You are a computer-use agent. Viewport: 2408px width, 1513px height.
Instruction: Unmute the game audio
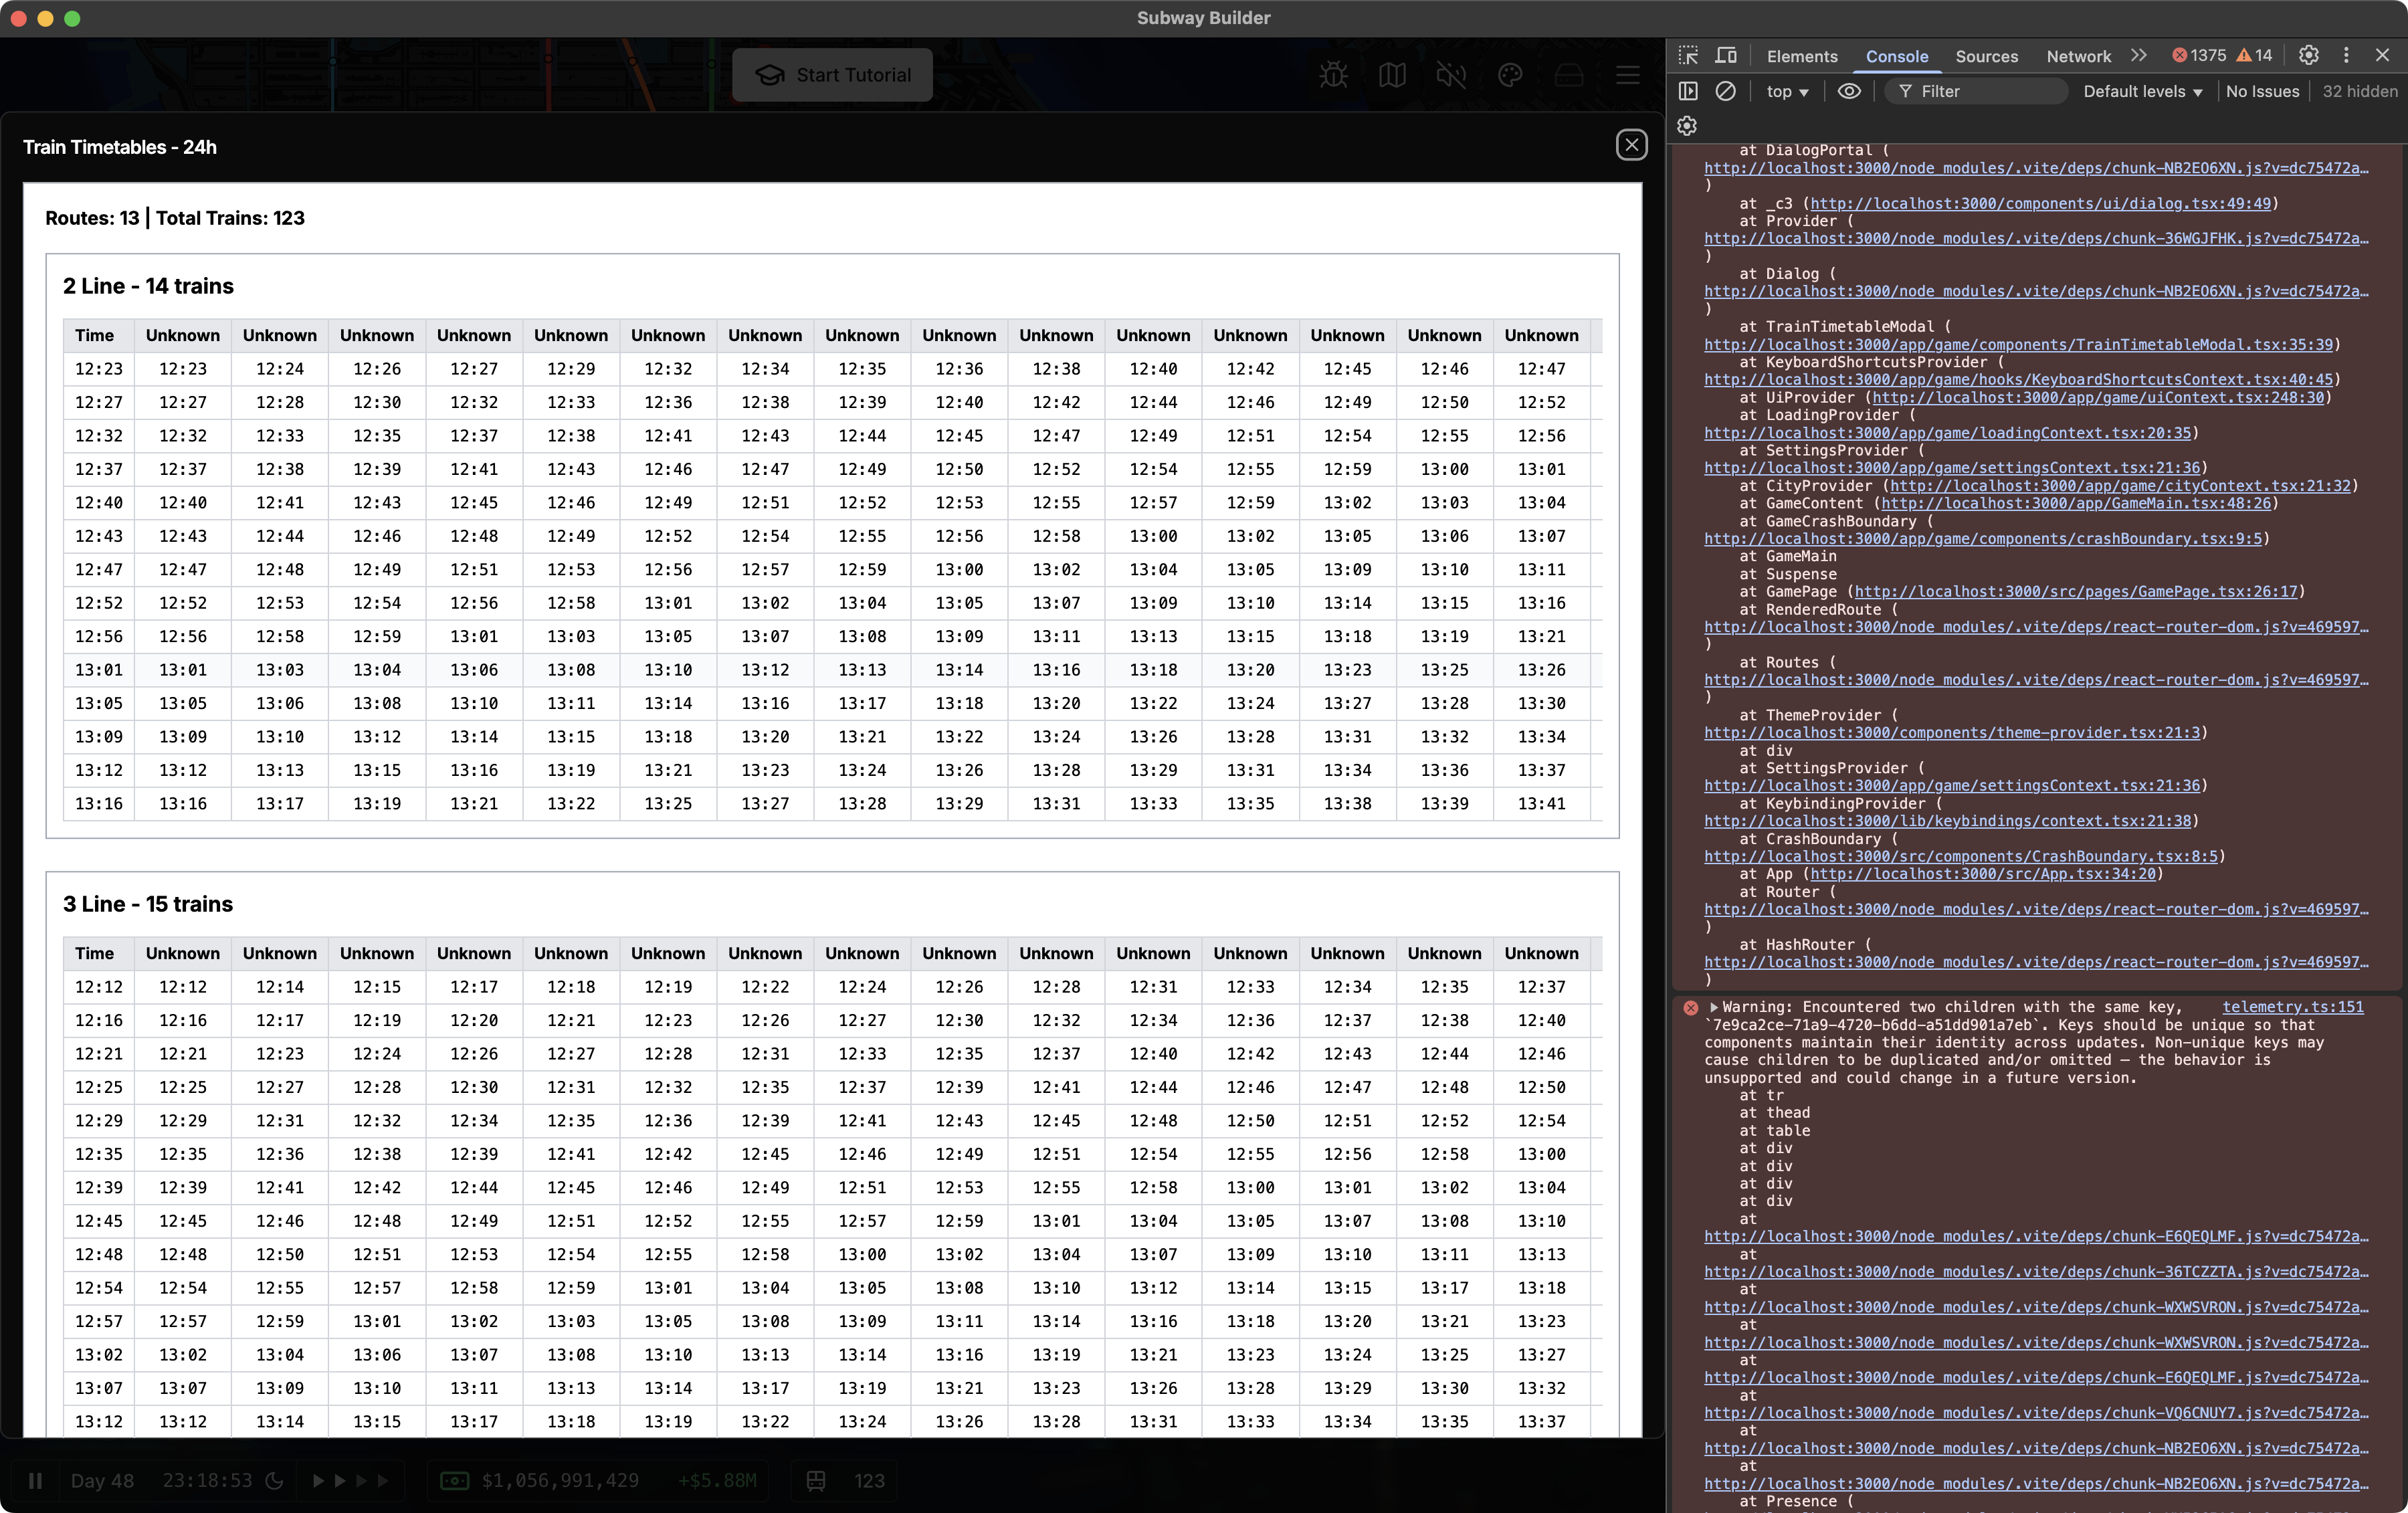(x=1451, y=75)
